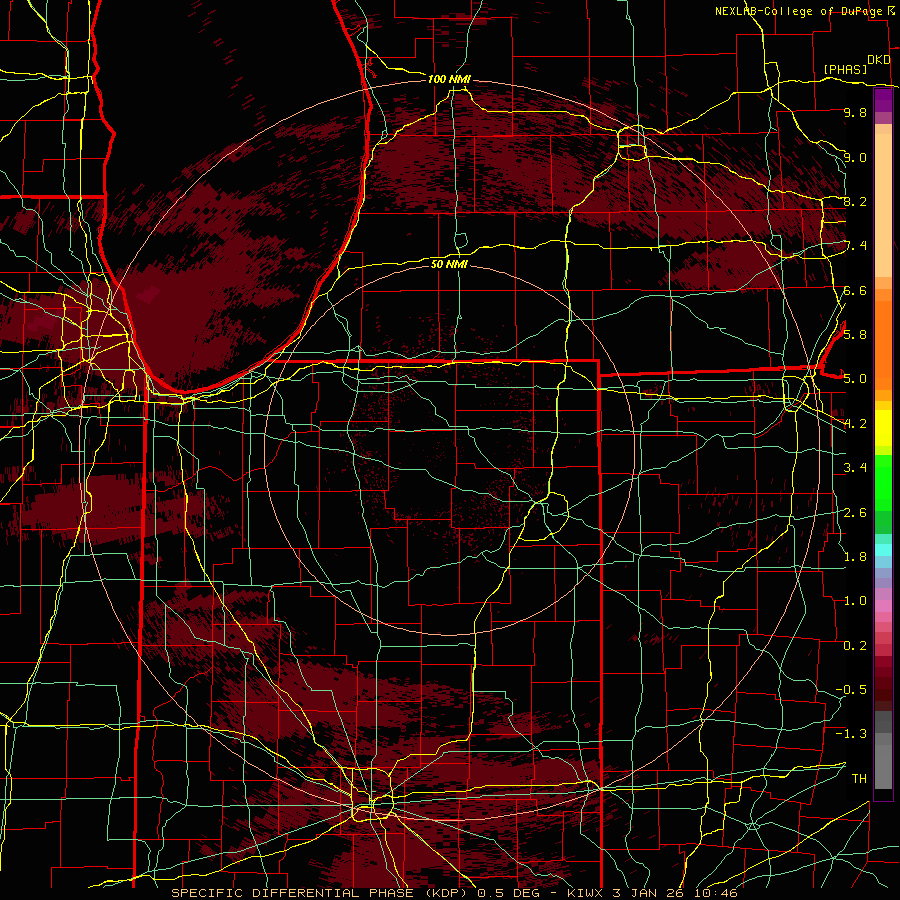Click the TH threshold label
This screenshot has width=900, height=900.
(x=859, y=778)
